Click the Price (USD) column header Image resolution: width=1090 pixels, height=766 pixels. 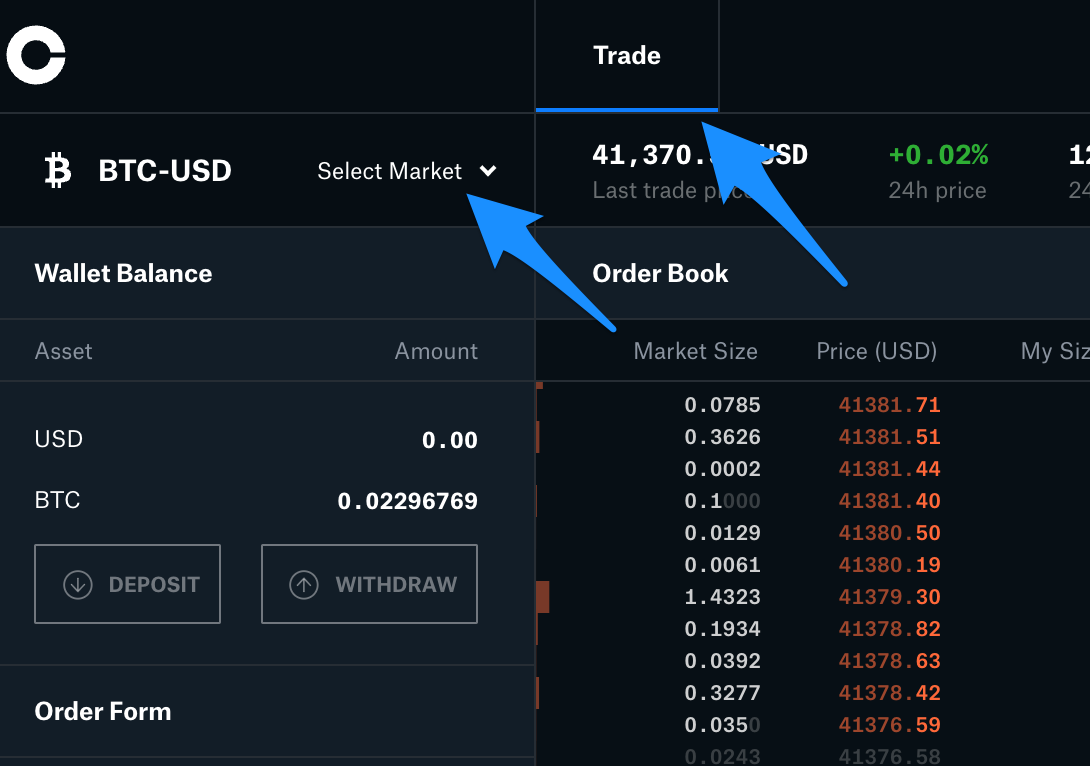click(876, 351)
